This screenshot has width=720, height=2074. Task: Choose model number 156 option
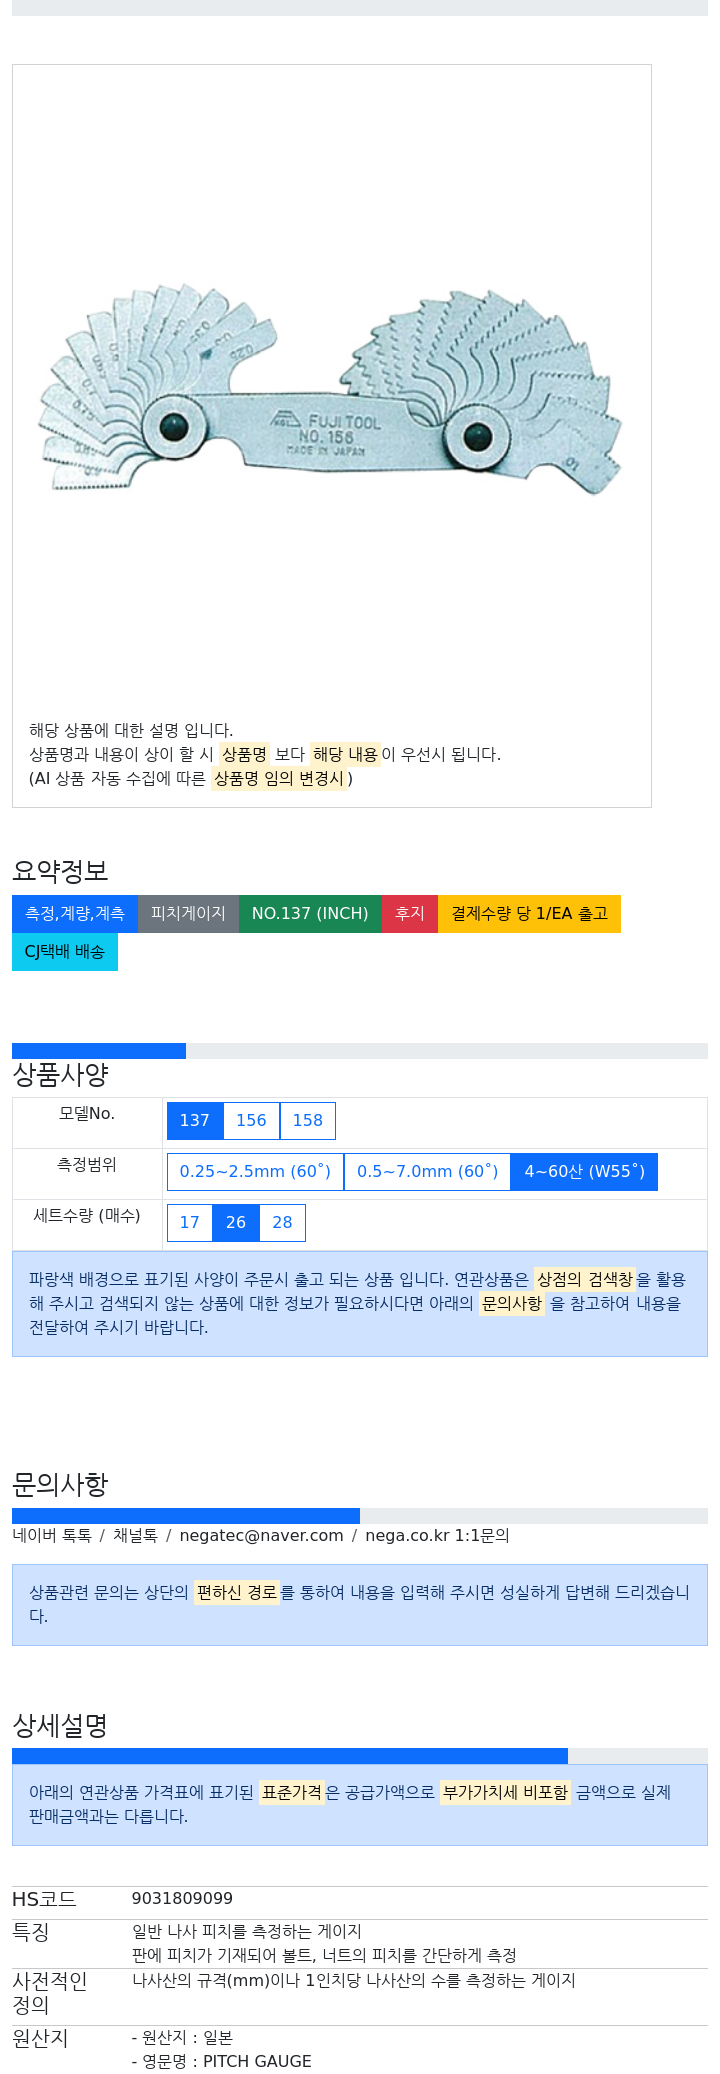(251, 1121)
